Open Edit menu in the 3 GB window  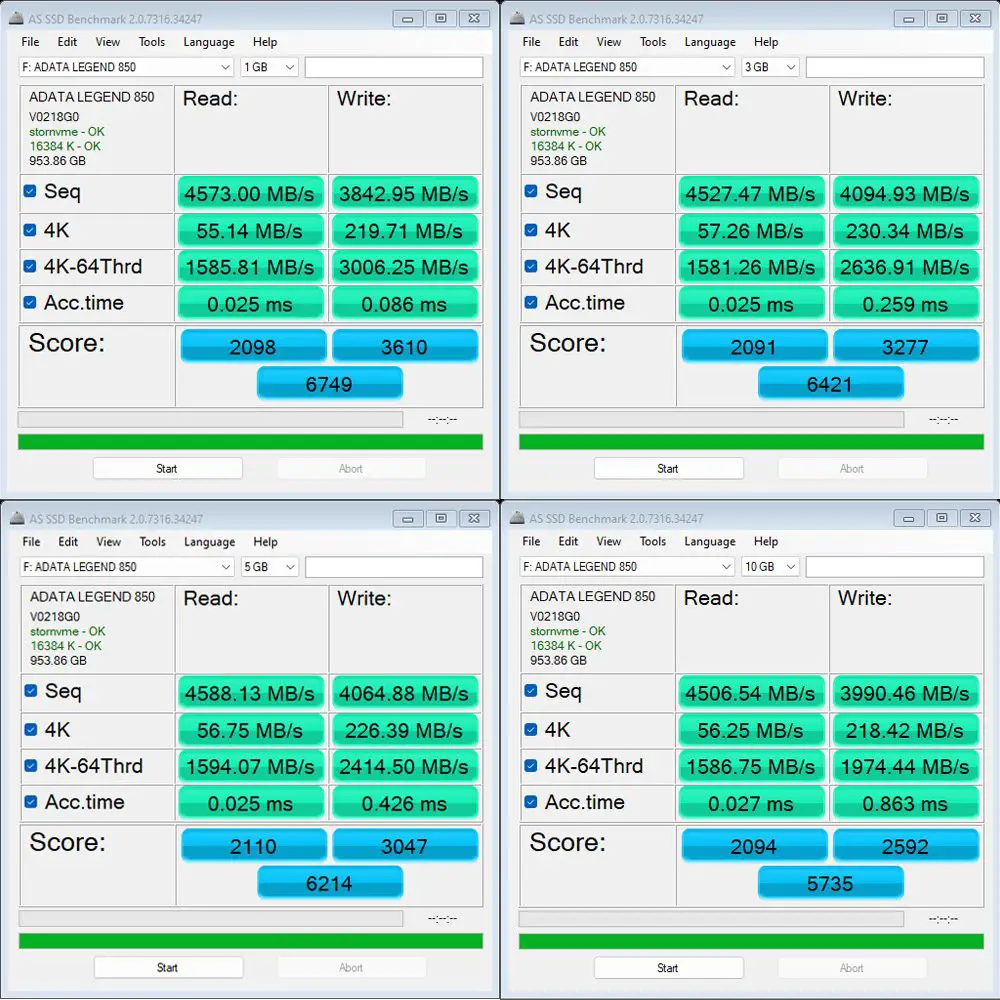tap(568, 41)
